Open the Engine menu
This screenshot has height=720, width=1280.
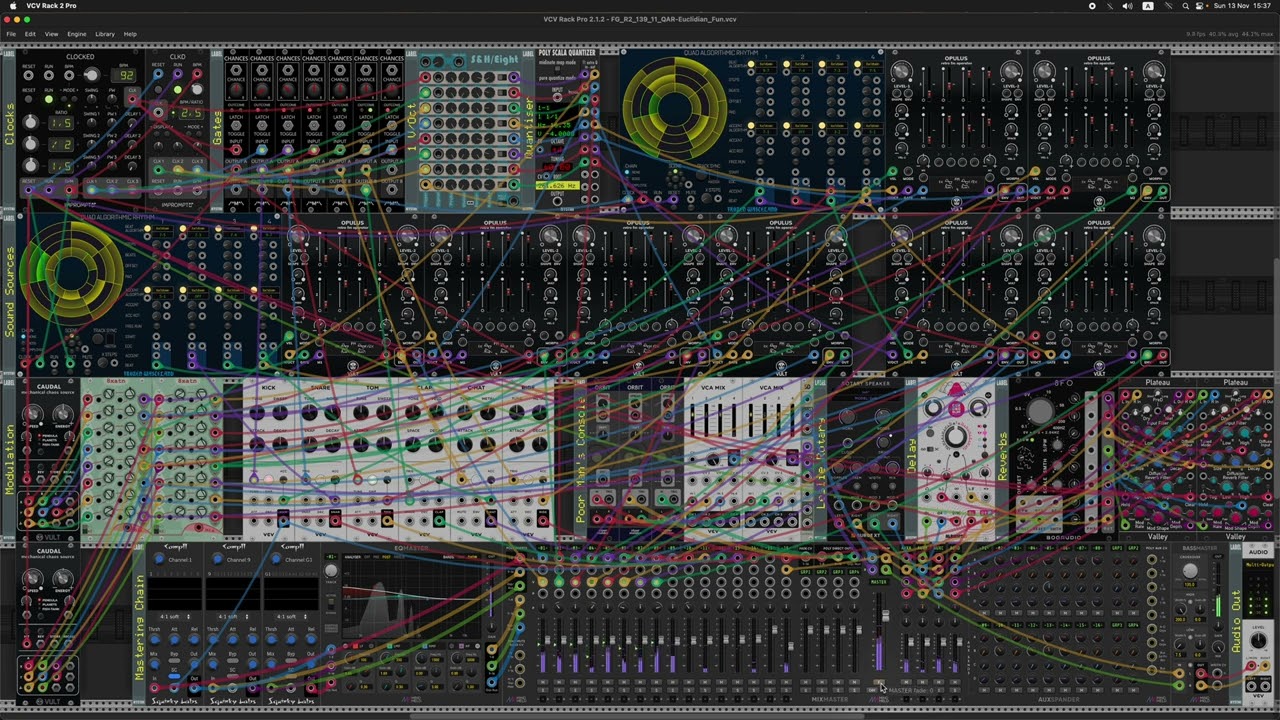(x=77, y=34)
